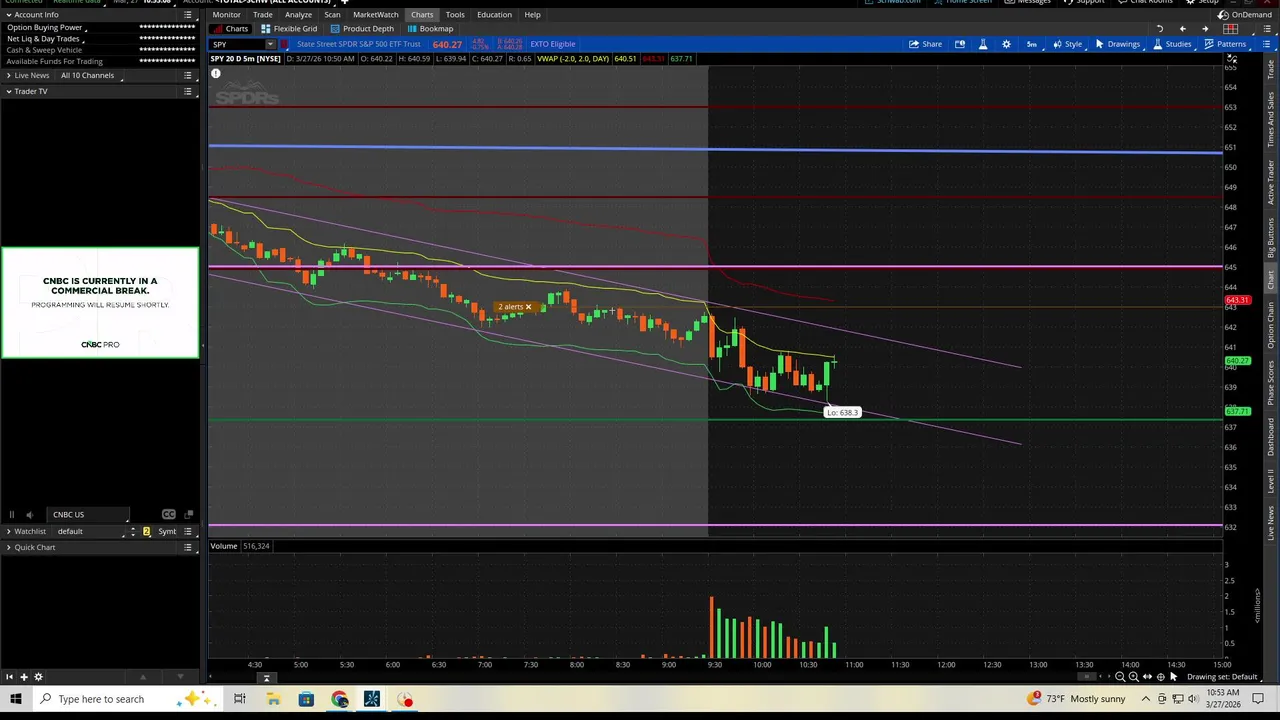Open the Drawing set: Default selector

tap(1222, 677)
